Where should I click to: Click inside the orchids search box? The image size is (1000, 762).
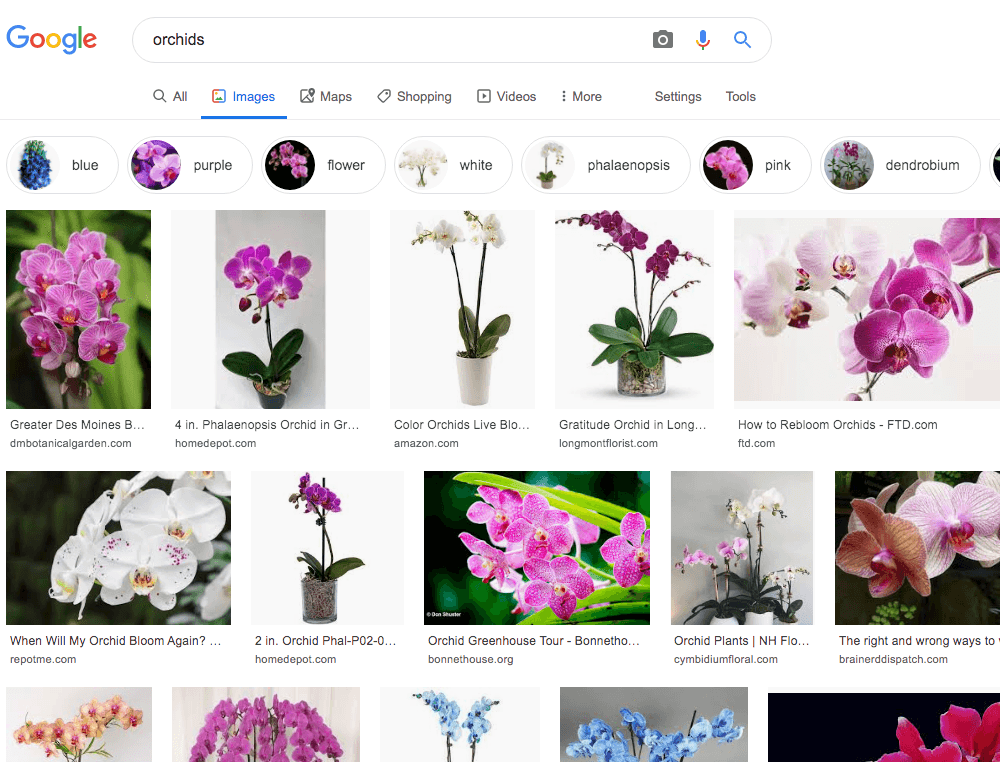[390, 40]
